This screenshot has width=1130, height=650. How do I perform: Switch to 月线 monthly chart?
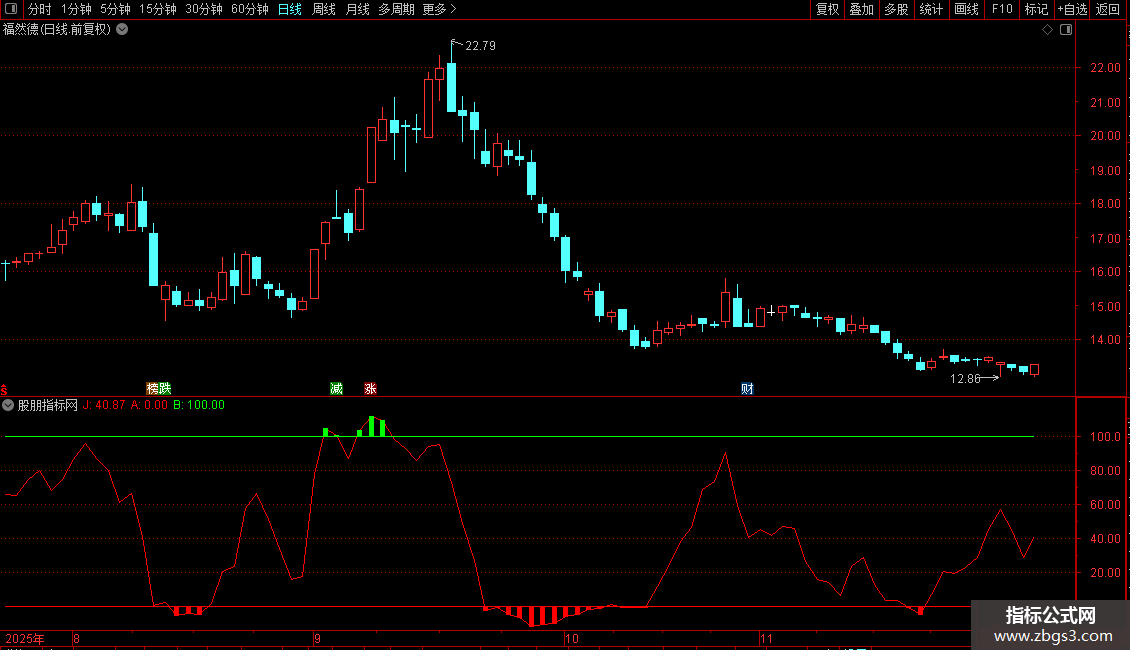click(357, 9)
